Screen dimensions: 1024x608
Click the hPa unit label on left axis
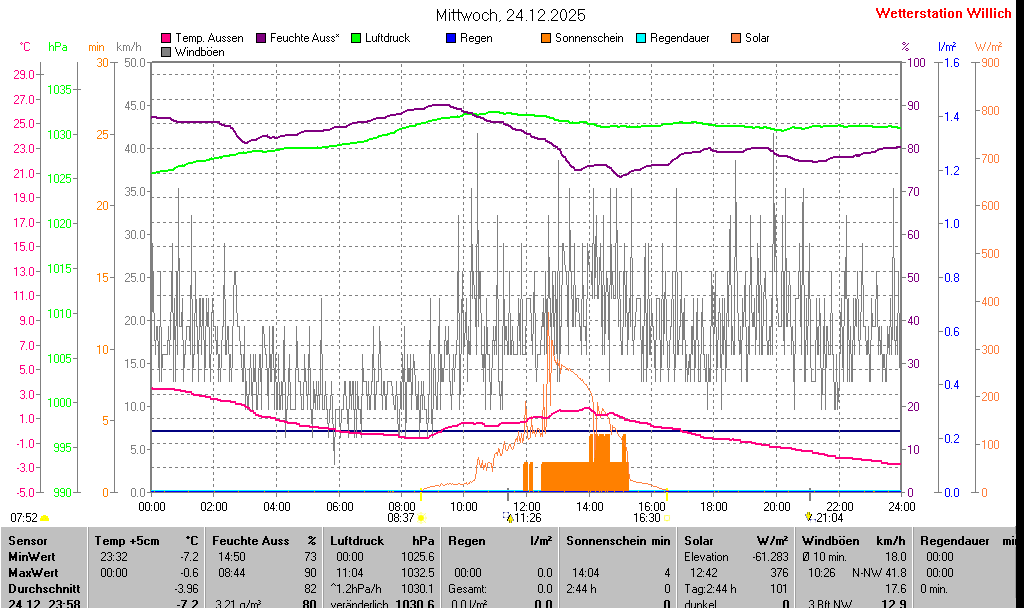point(58,47)
